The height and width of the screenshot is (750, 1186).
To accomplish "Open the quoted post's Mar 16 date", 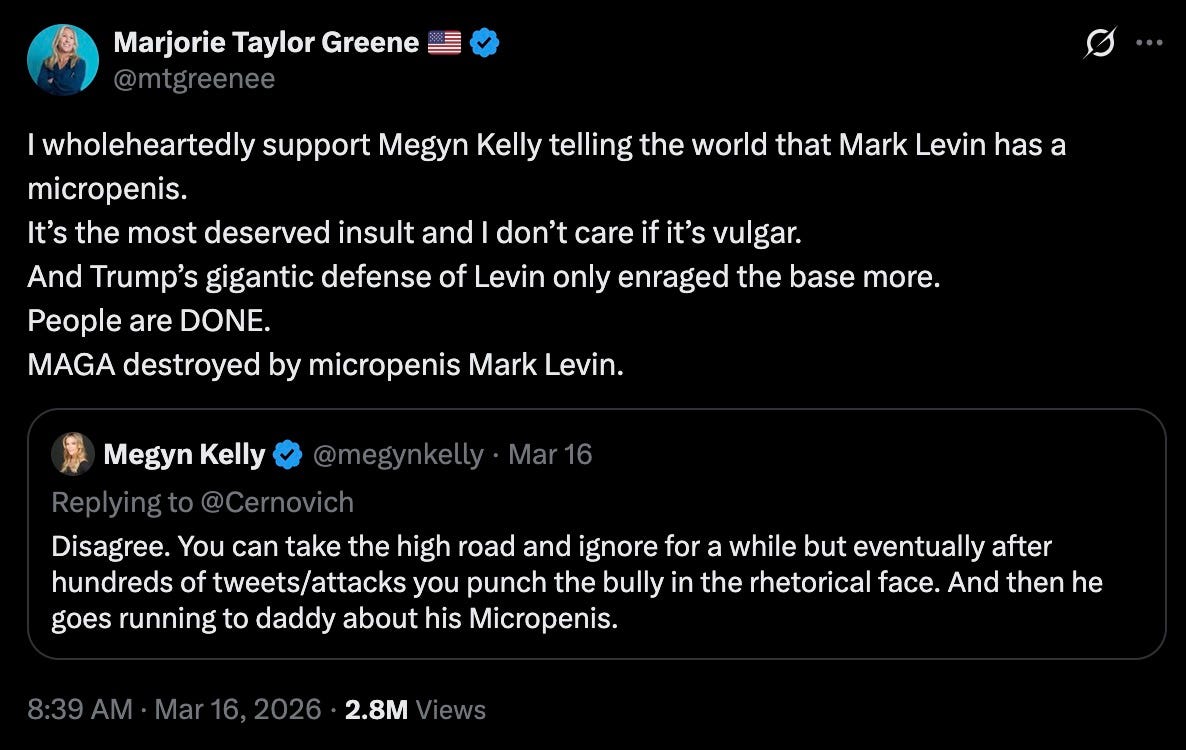I will click(x=550, y=455).
